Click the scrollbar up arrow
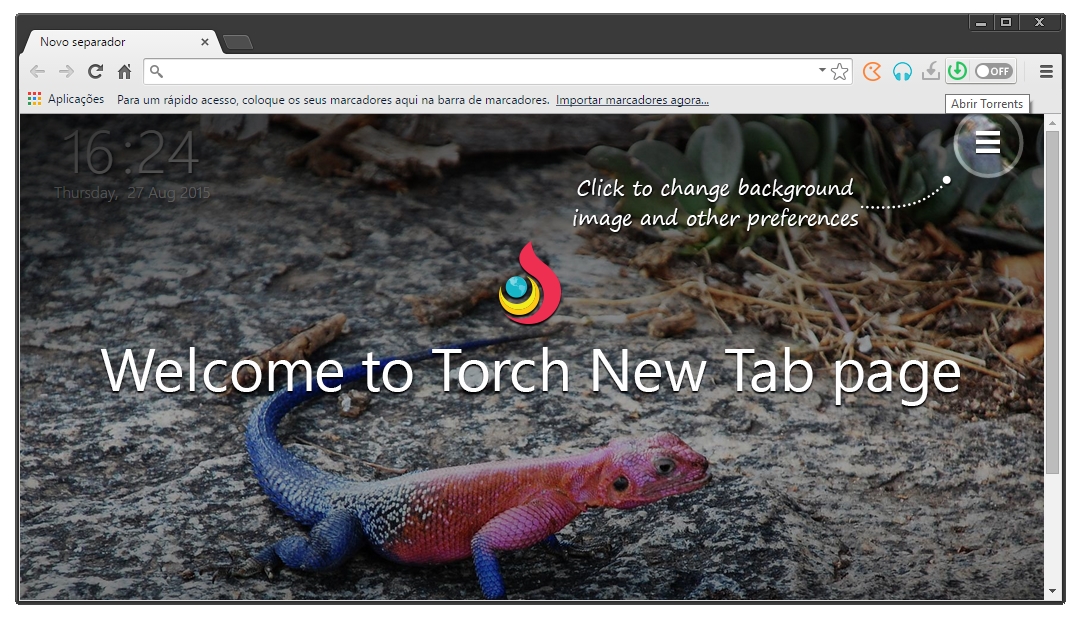This screenshot has width=1078, height=619. coord(1052,123)
